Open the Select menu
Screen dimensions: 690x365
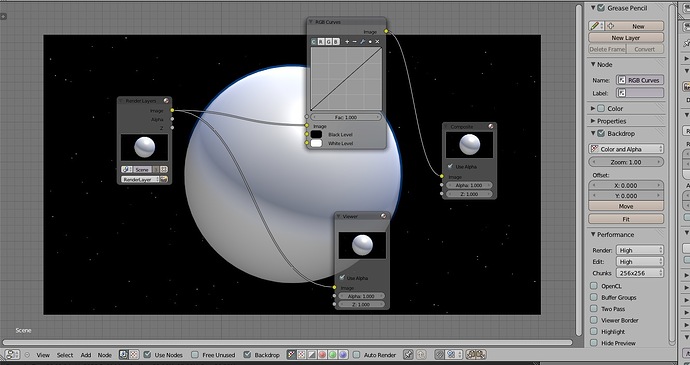[65, 355]
